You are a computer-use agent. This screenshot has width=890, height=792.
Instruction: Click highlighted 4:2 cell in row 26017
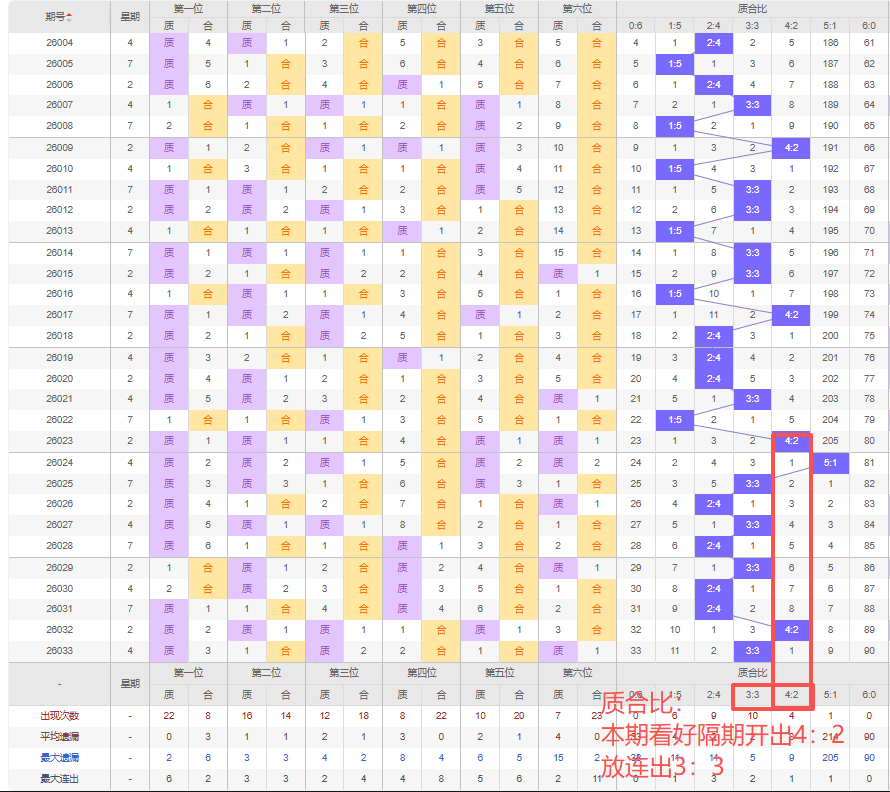click(x=791, y=315)
